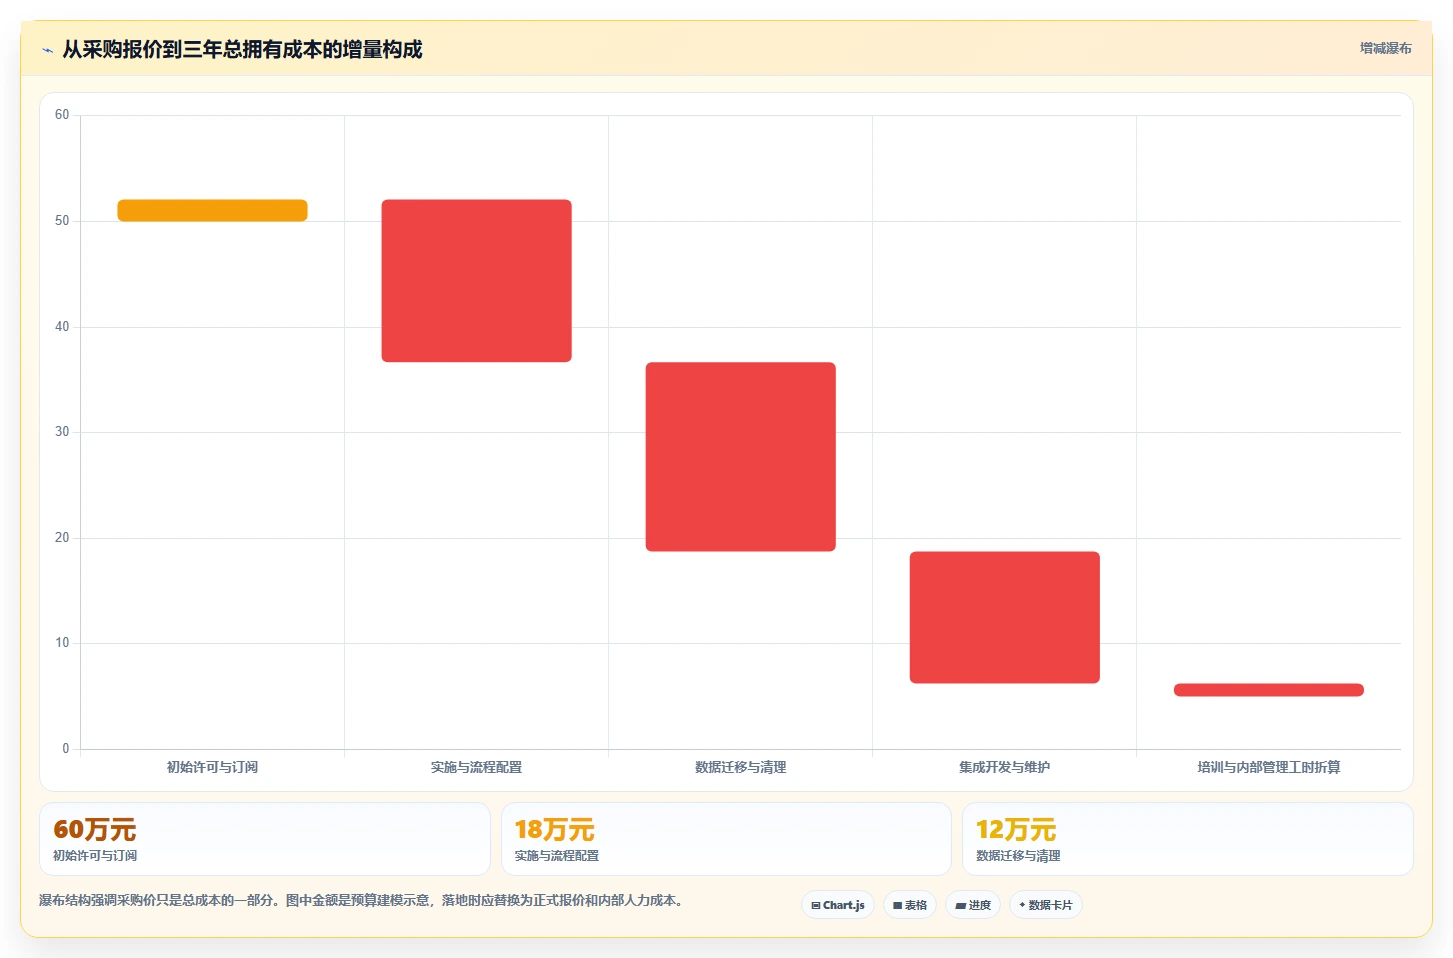1453x958 pixels.
Task: Click the orange 初始许可与订阅 bar
Action: (212, 210)
